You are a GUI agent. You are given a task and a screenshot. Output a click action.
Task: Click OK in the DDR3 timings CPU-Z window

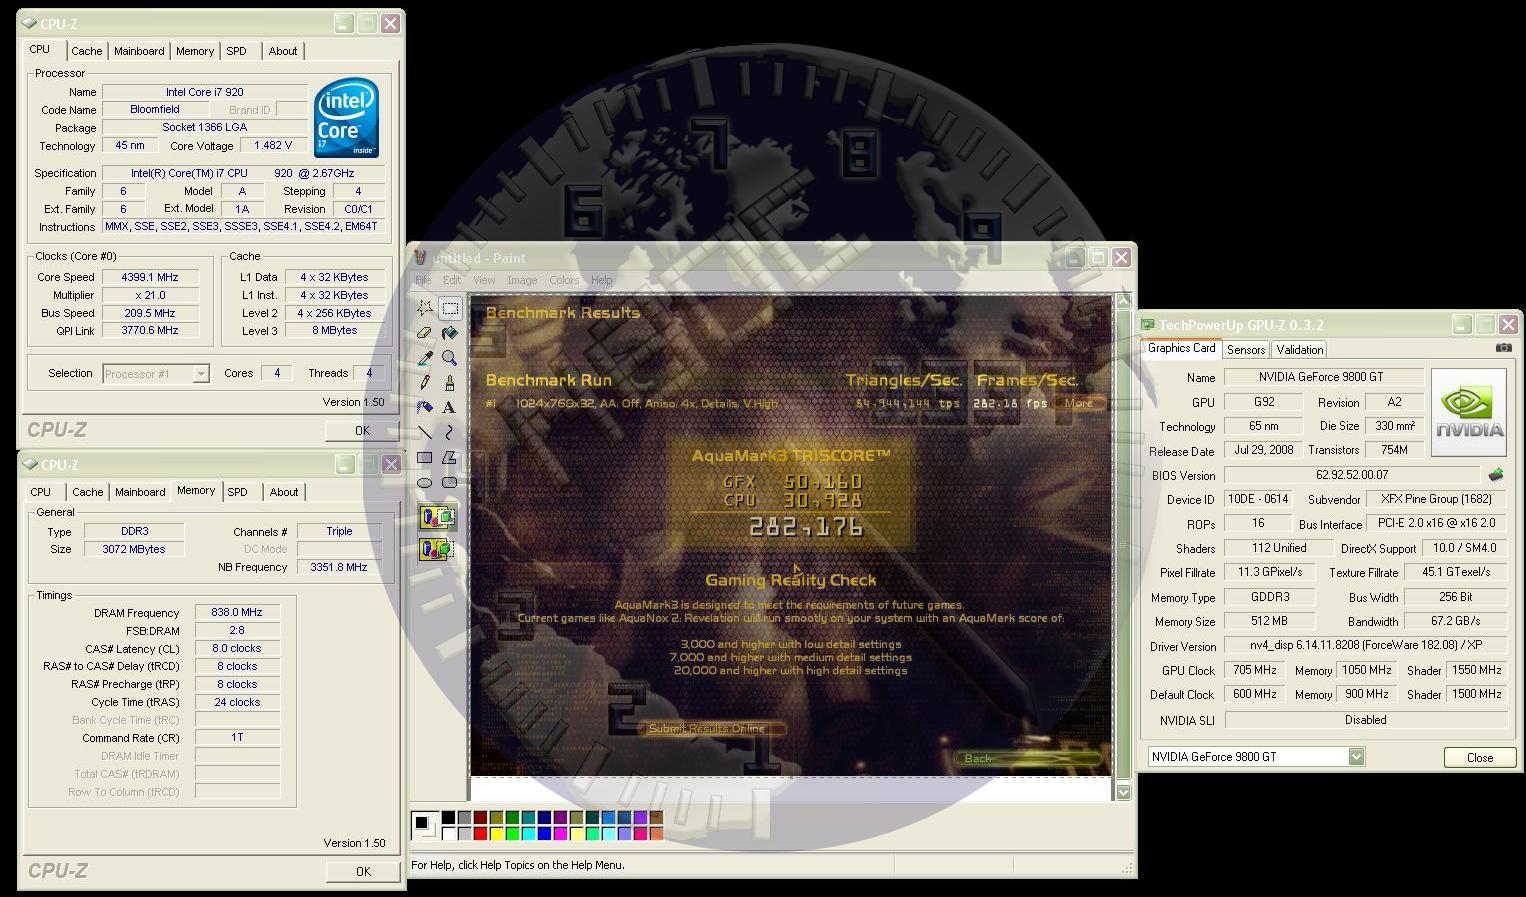tap(363, 872)
